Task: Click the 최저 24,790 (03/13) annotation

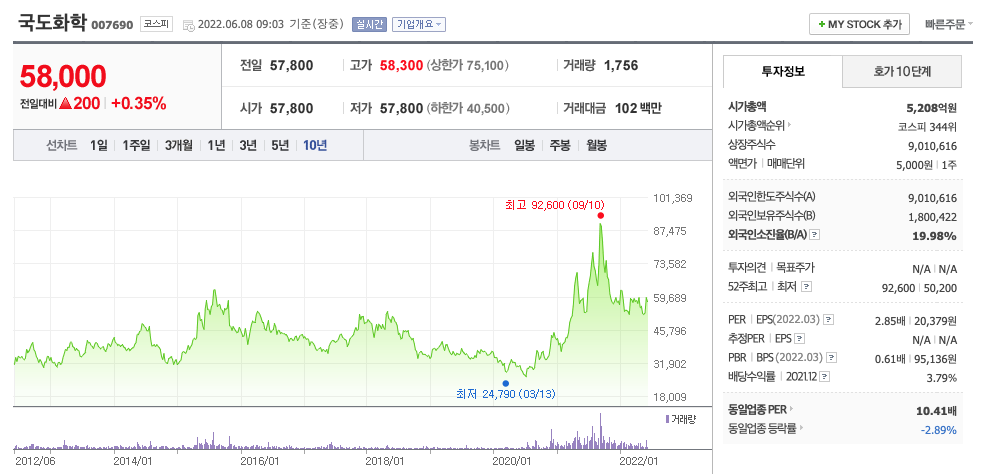Action: [x=505, y=394]
